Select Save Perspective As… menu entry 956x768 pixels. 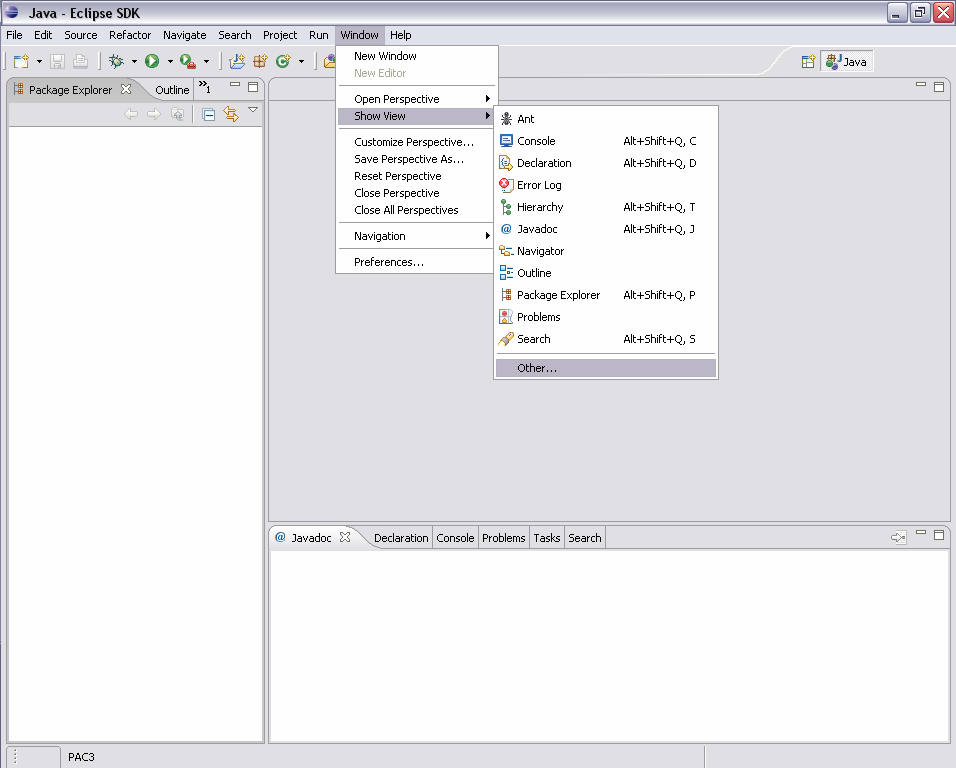[x=416, y=159]
